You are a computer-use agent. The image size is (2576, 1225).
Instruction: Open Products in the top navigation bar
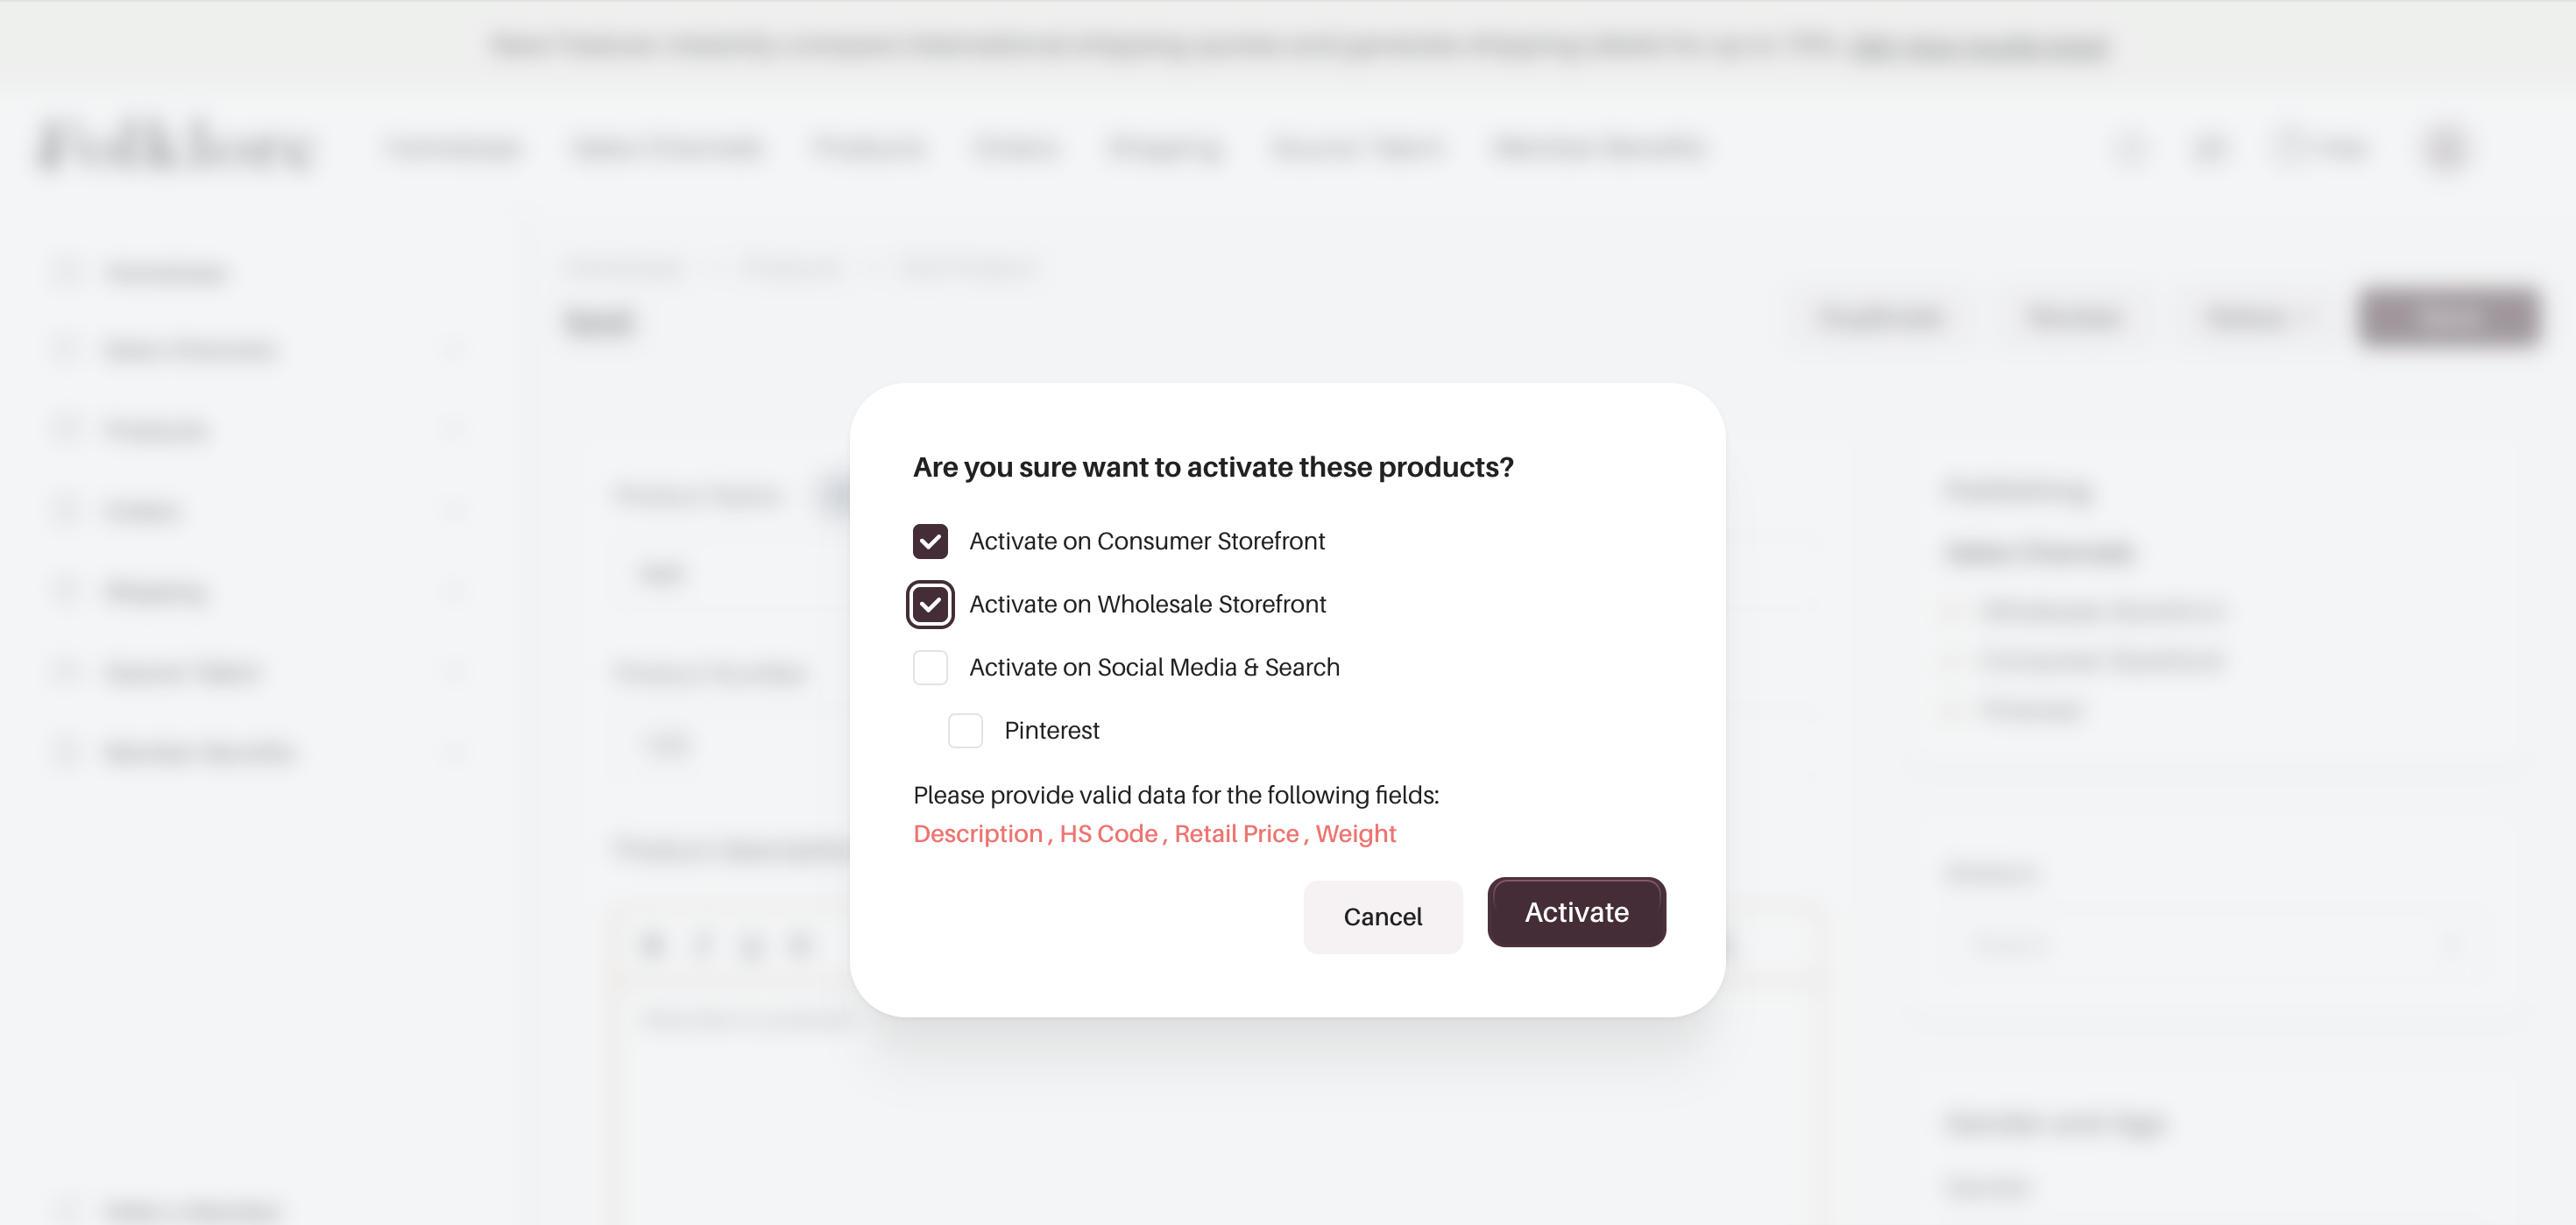click(869, 148)
